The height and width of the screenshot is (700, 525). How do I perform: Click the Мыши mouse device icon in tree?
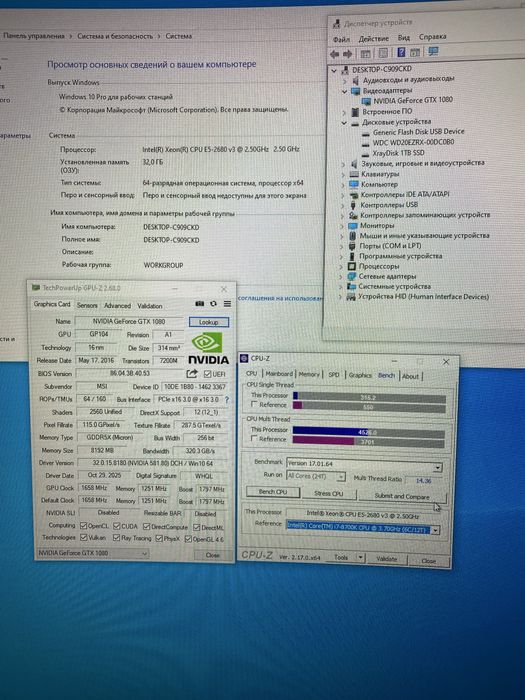coord(353,236)
